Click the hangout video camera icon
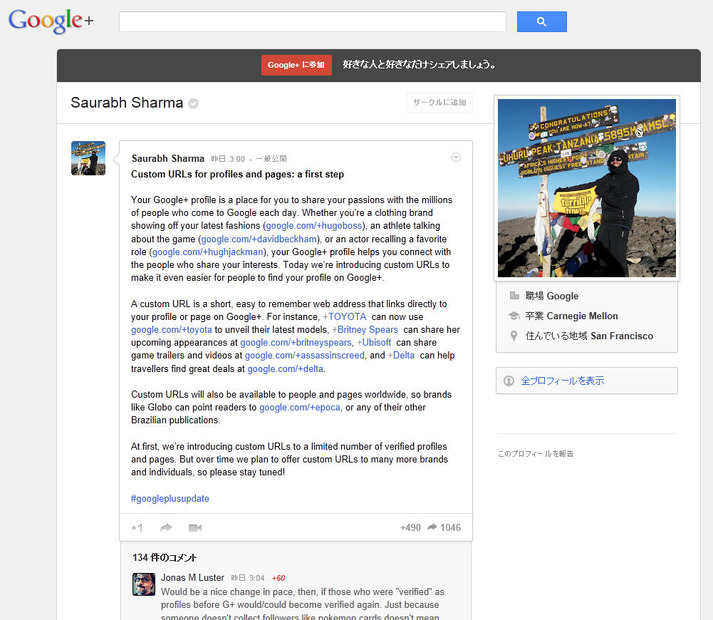713x620 pixels. pyautogui.click(x=195, y=528)
